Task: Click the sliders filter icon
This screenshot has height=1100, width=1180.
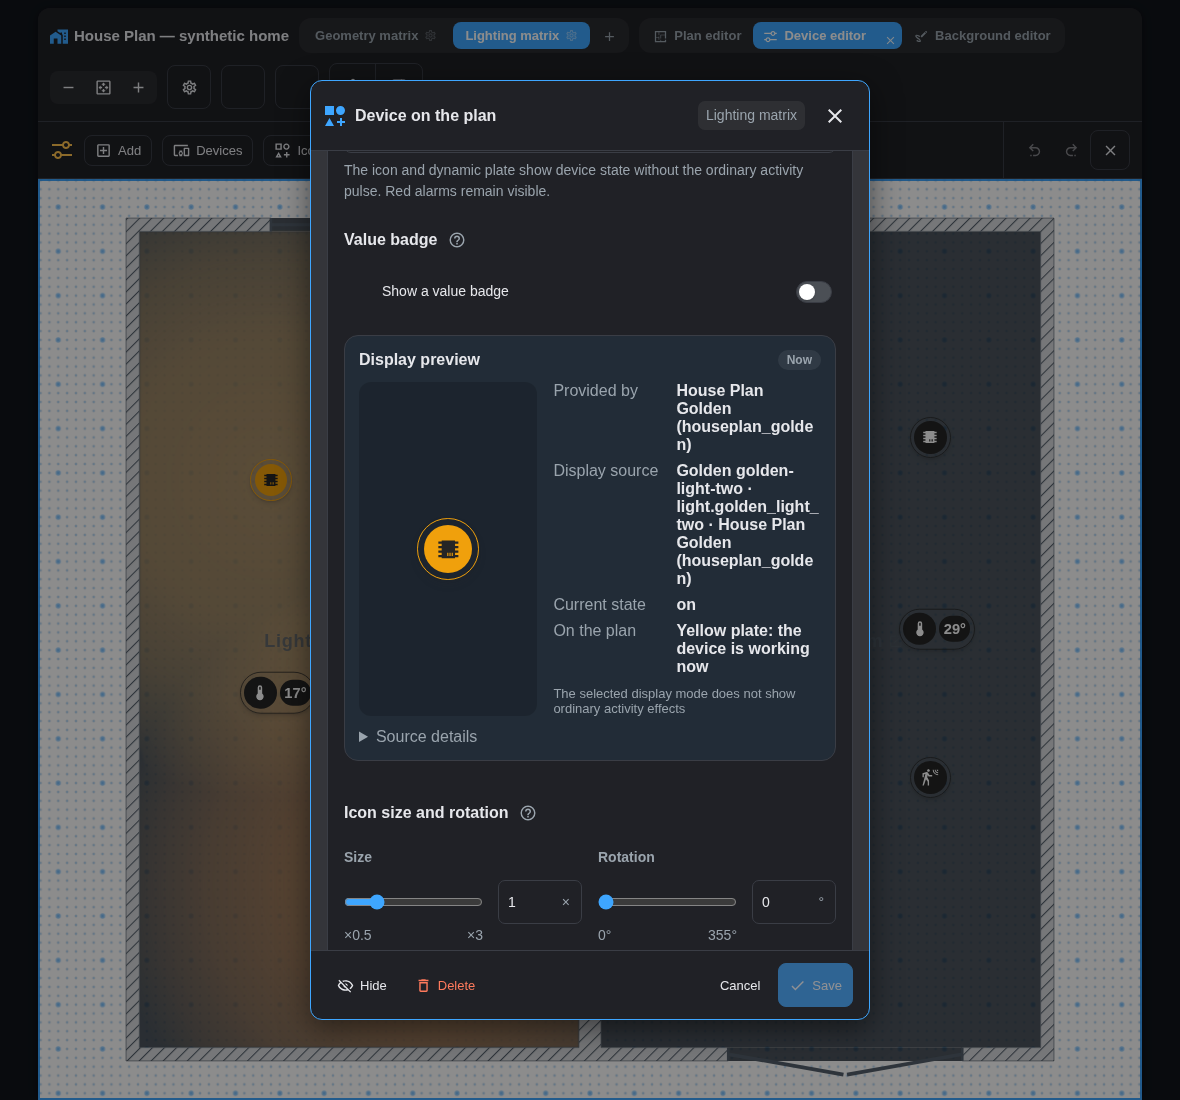Action: click(x=62, y=150)
